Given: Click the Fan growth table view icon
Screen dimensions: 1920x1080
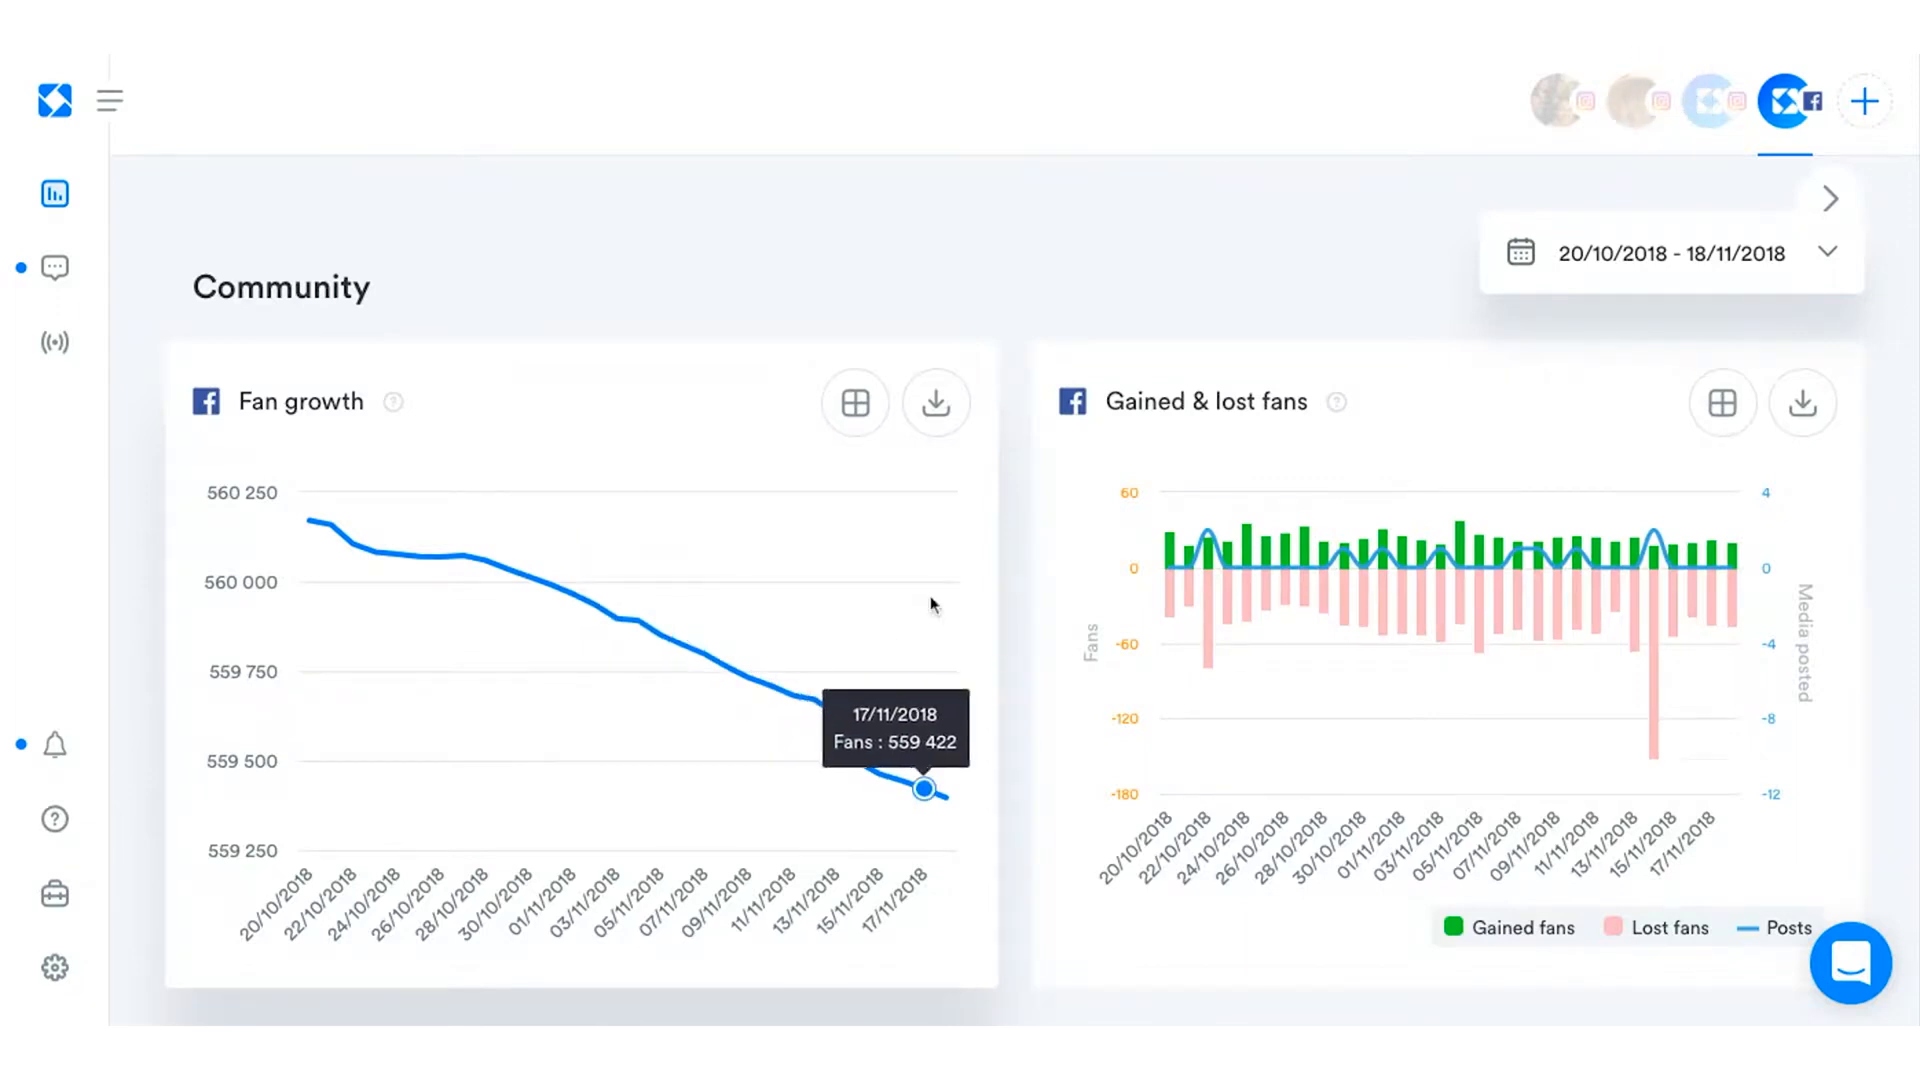Looking at the screenshot, I should coord(856,402).
